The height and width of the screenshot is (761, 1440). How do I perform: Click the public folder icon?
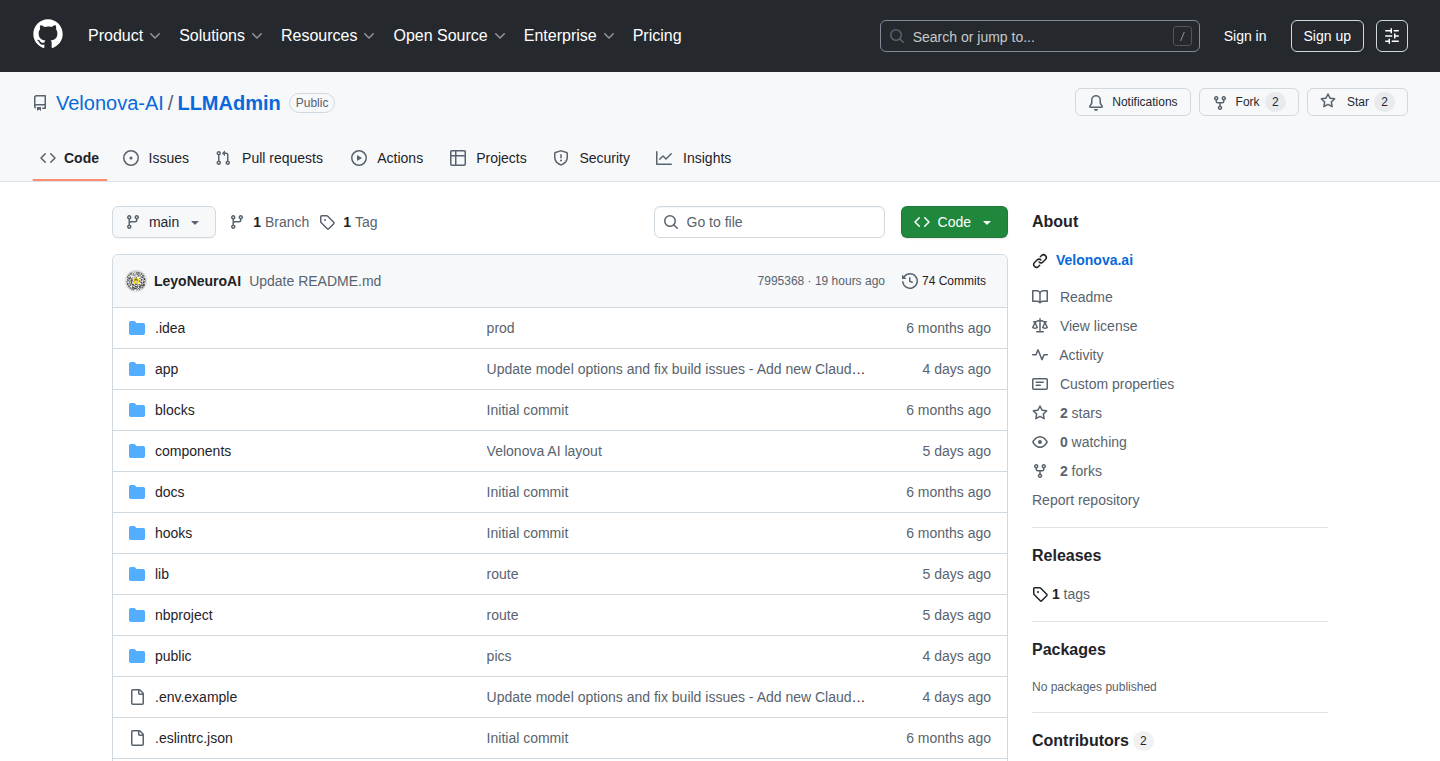[x=137, y=656]
